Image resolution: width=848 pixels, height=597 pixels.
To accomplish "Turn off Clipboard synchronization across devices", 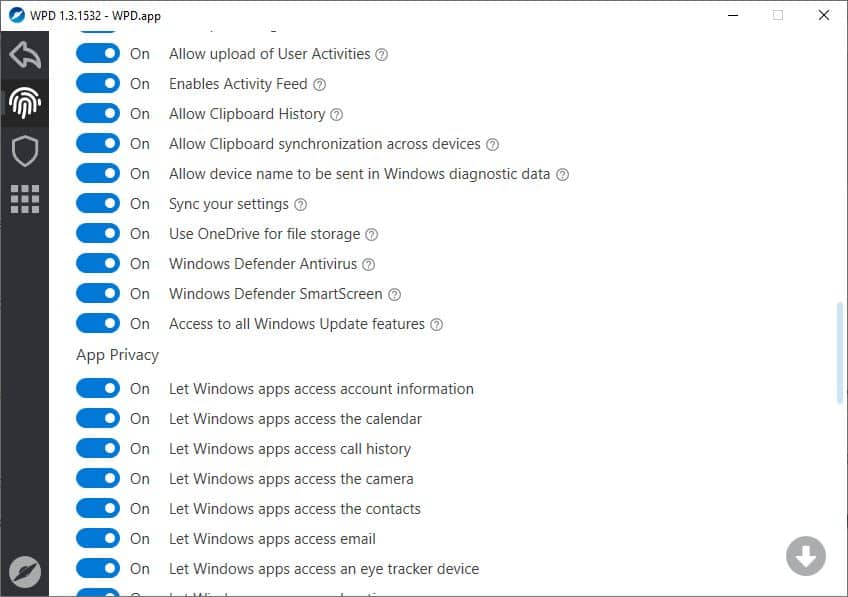I will (97, 143).
